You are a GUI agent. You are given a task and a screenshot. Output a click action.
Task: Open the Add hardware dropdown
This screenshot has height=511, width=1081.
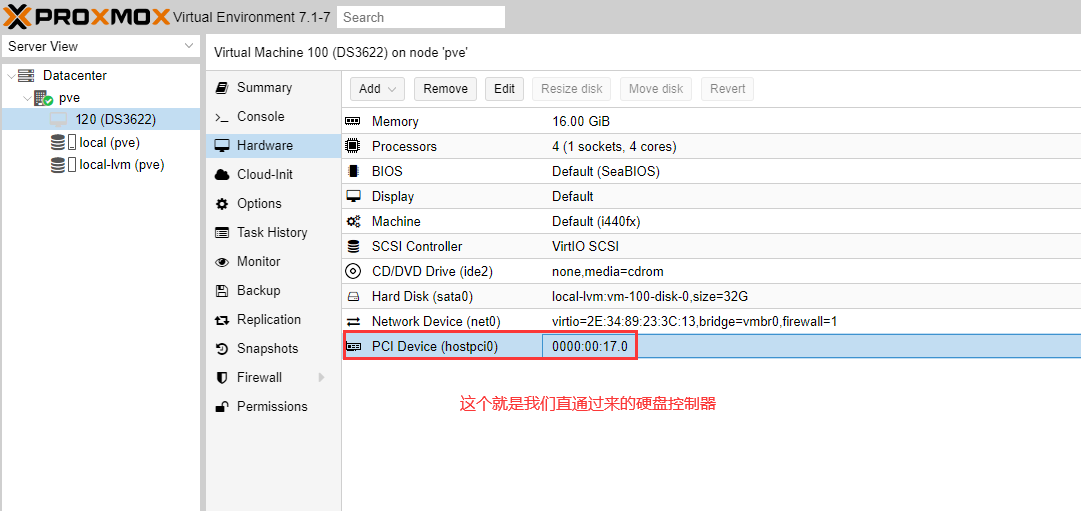click(378, 89)
